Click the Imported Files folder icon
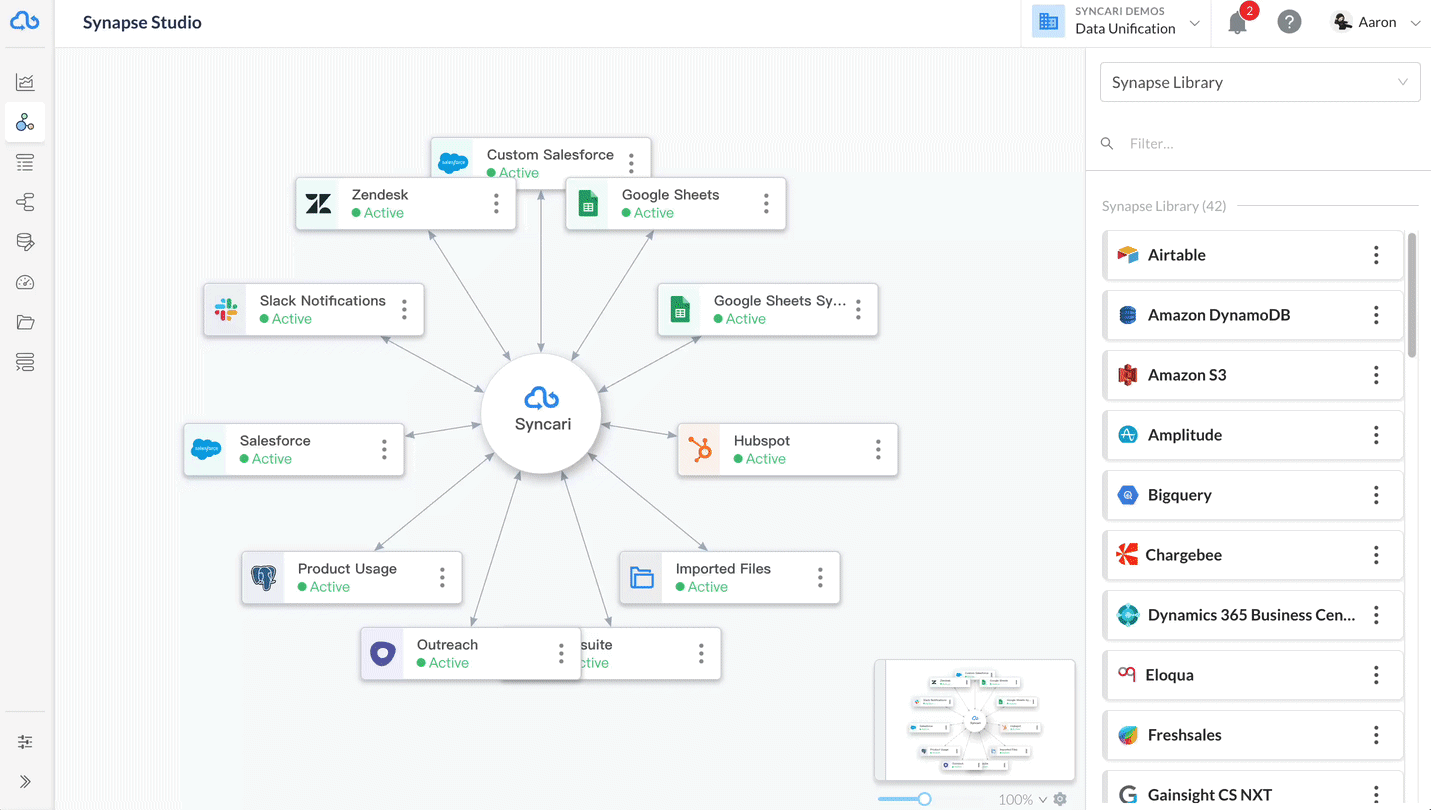Viewport: 1431px width, 810px height. (642, 578)
